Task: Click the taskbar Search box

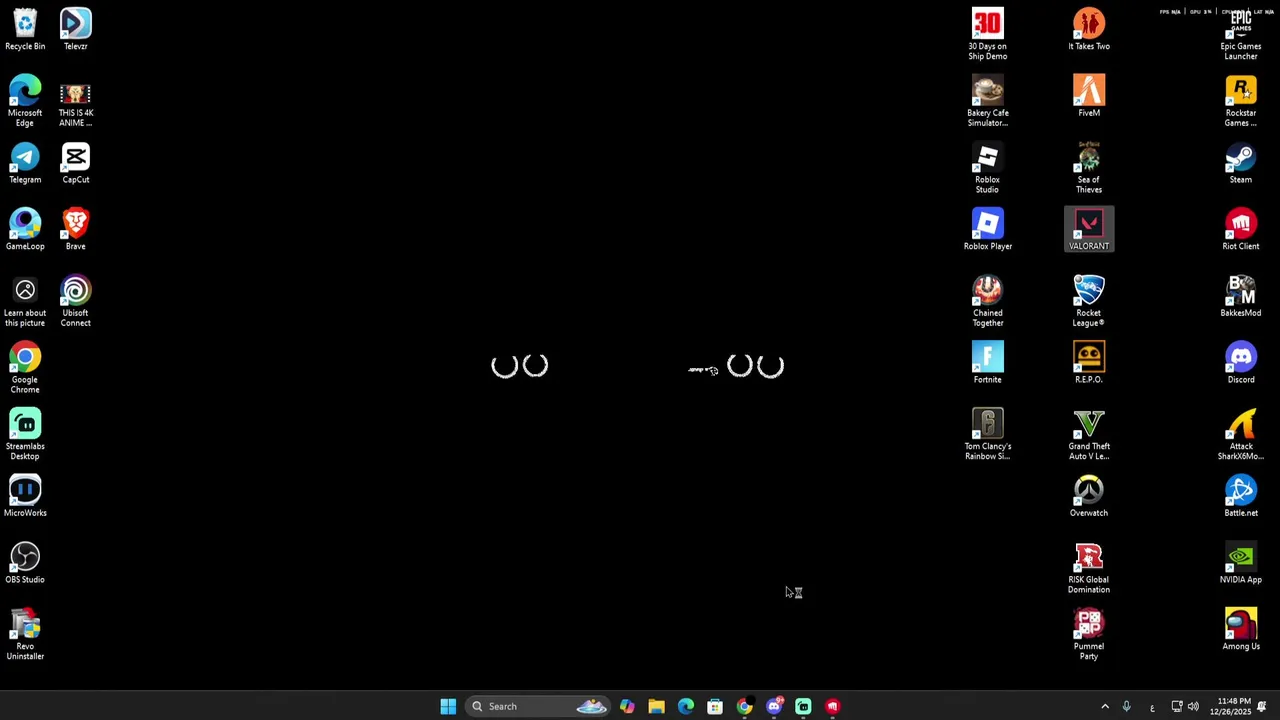Action: (x=539, y=706)
